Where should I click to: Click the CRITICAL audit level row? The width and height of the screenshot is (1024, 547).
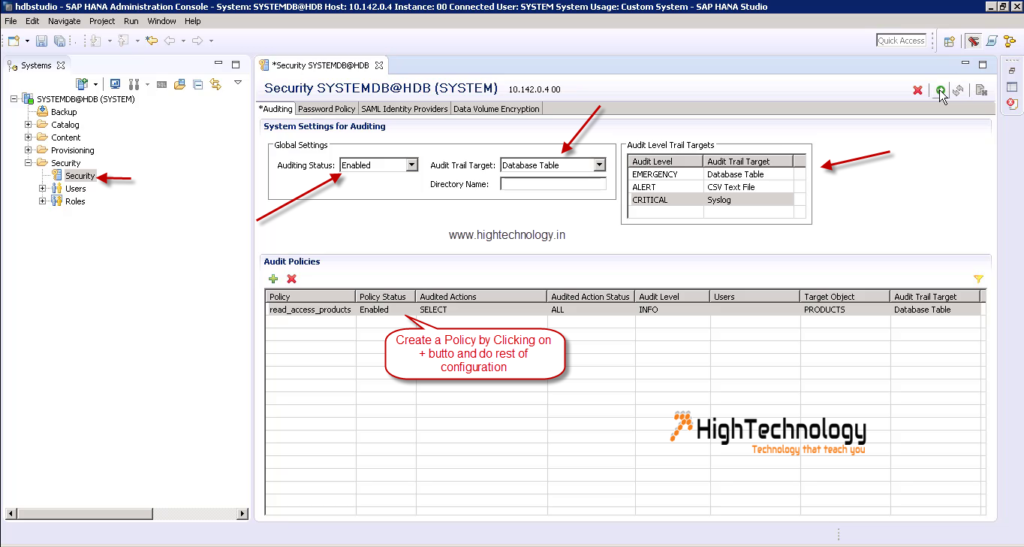pos(711,200)
